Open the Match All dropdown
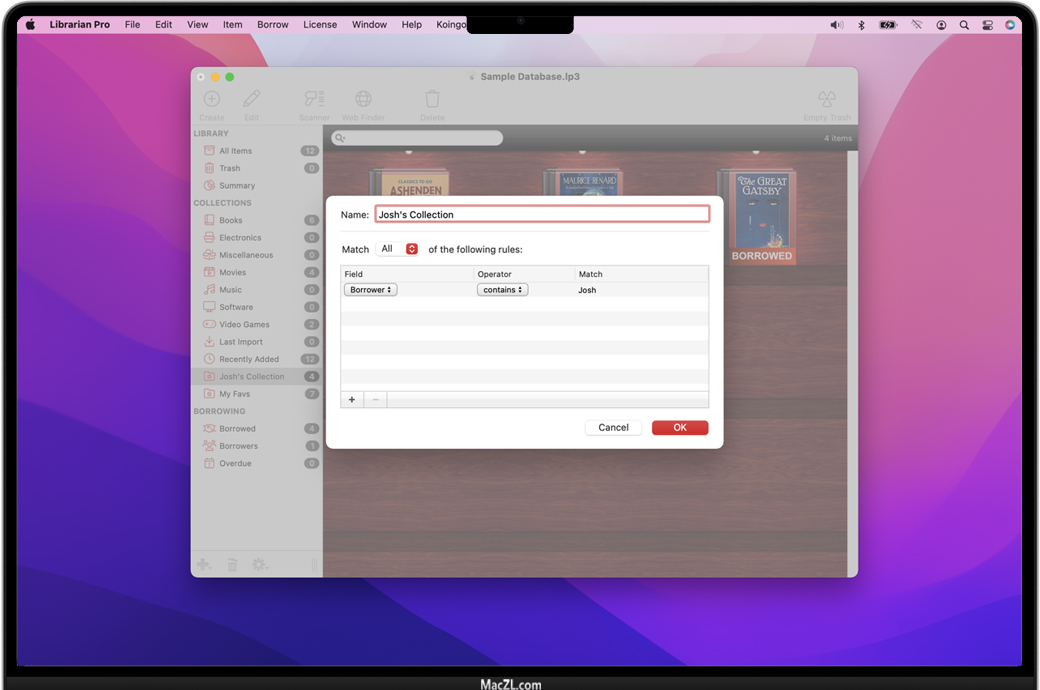Viewport: 1040px width, 690px height. (x=397, y=249)
